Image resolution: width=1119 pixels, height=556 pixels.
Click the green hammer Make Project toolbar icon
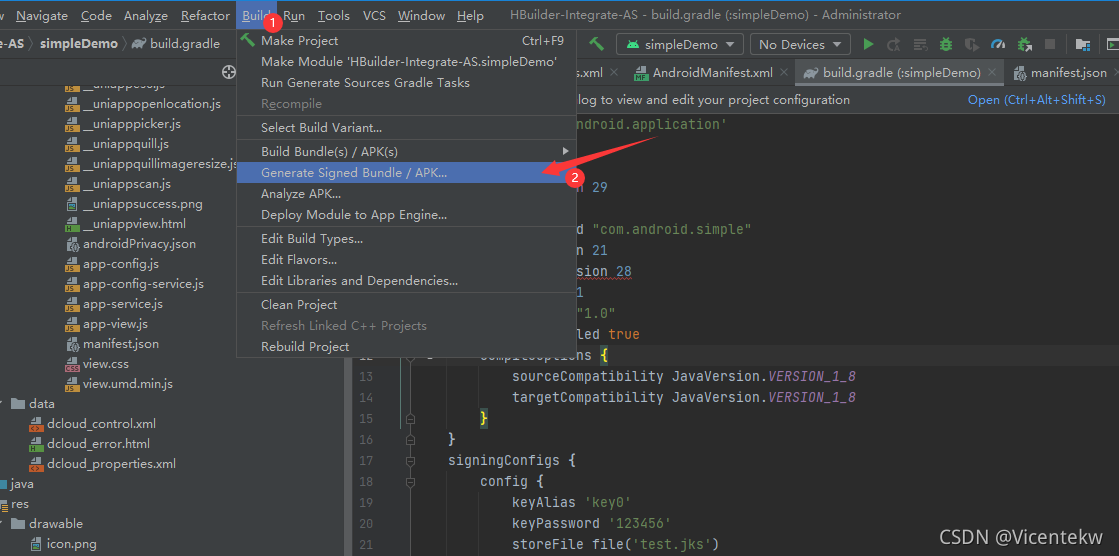(596, 44)
